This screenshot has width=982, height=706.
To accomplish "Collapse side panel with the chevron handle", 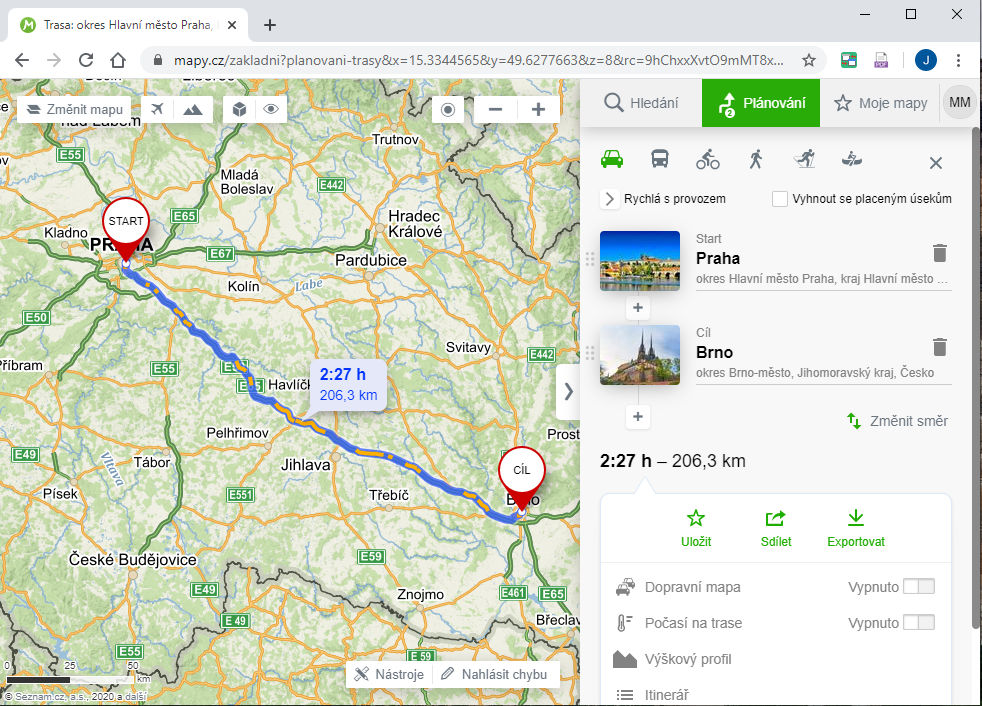I will tap(568, 391).
